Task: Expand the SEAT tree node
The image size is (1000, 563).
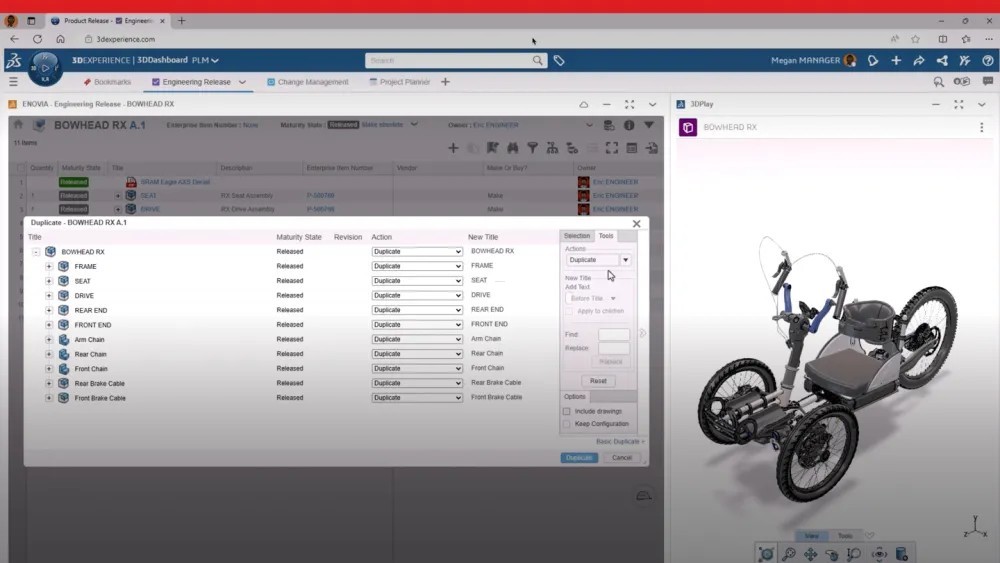Action: click(49, 281)
